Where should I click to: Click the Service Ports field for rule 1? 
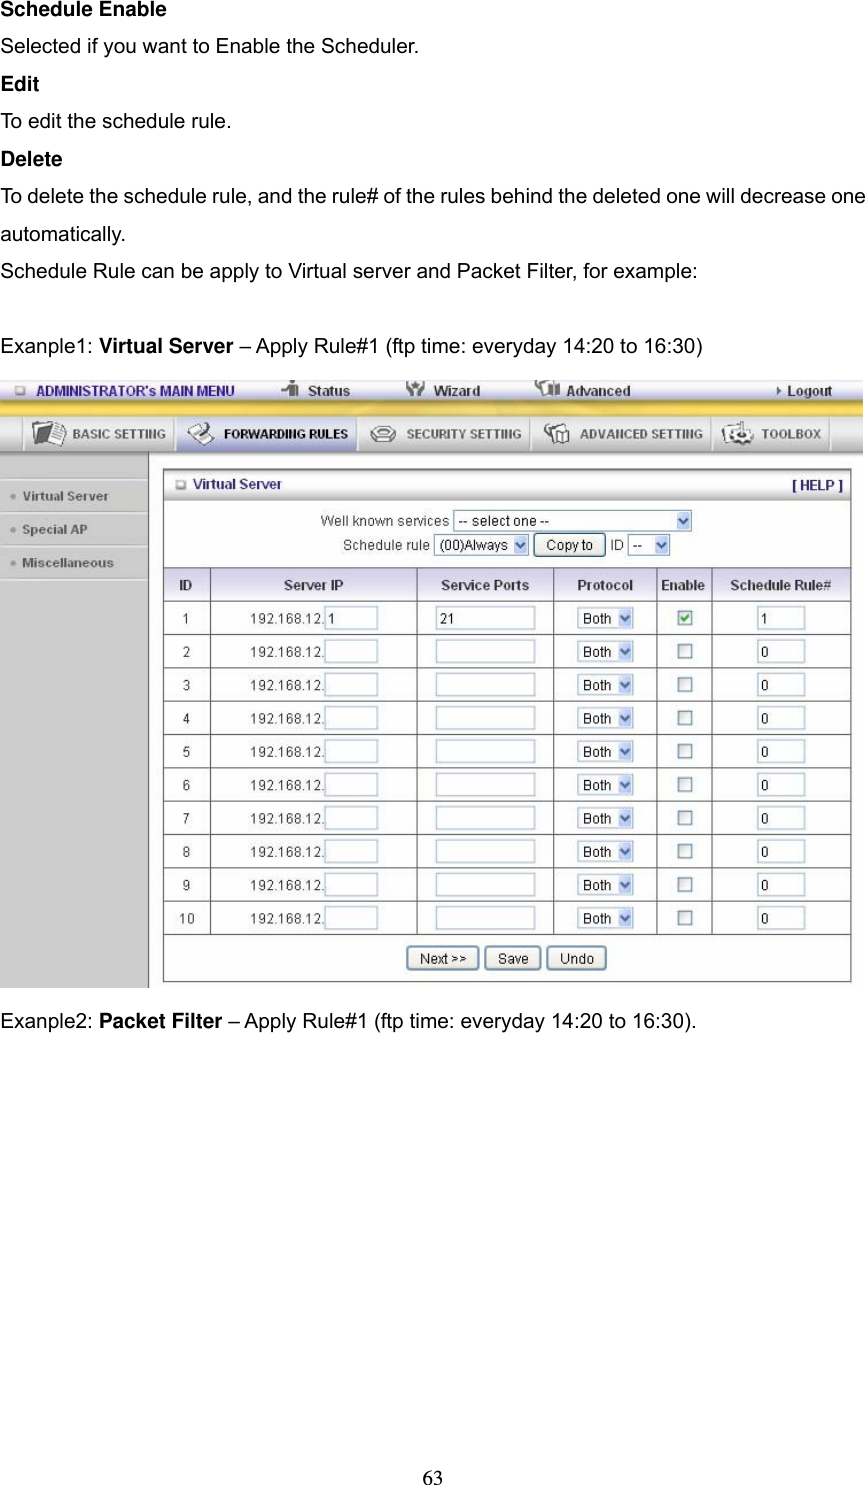click(x=485, y=617)
